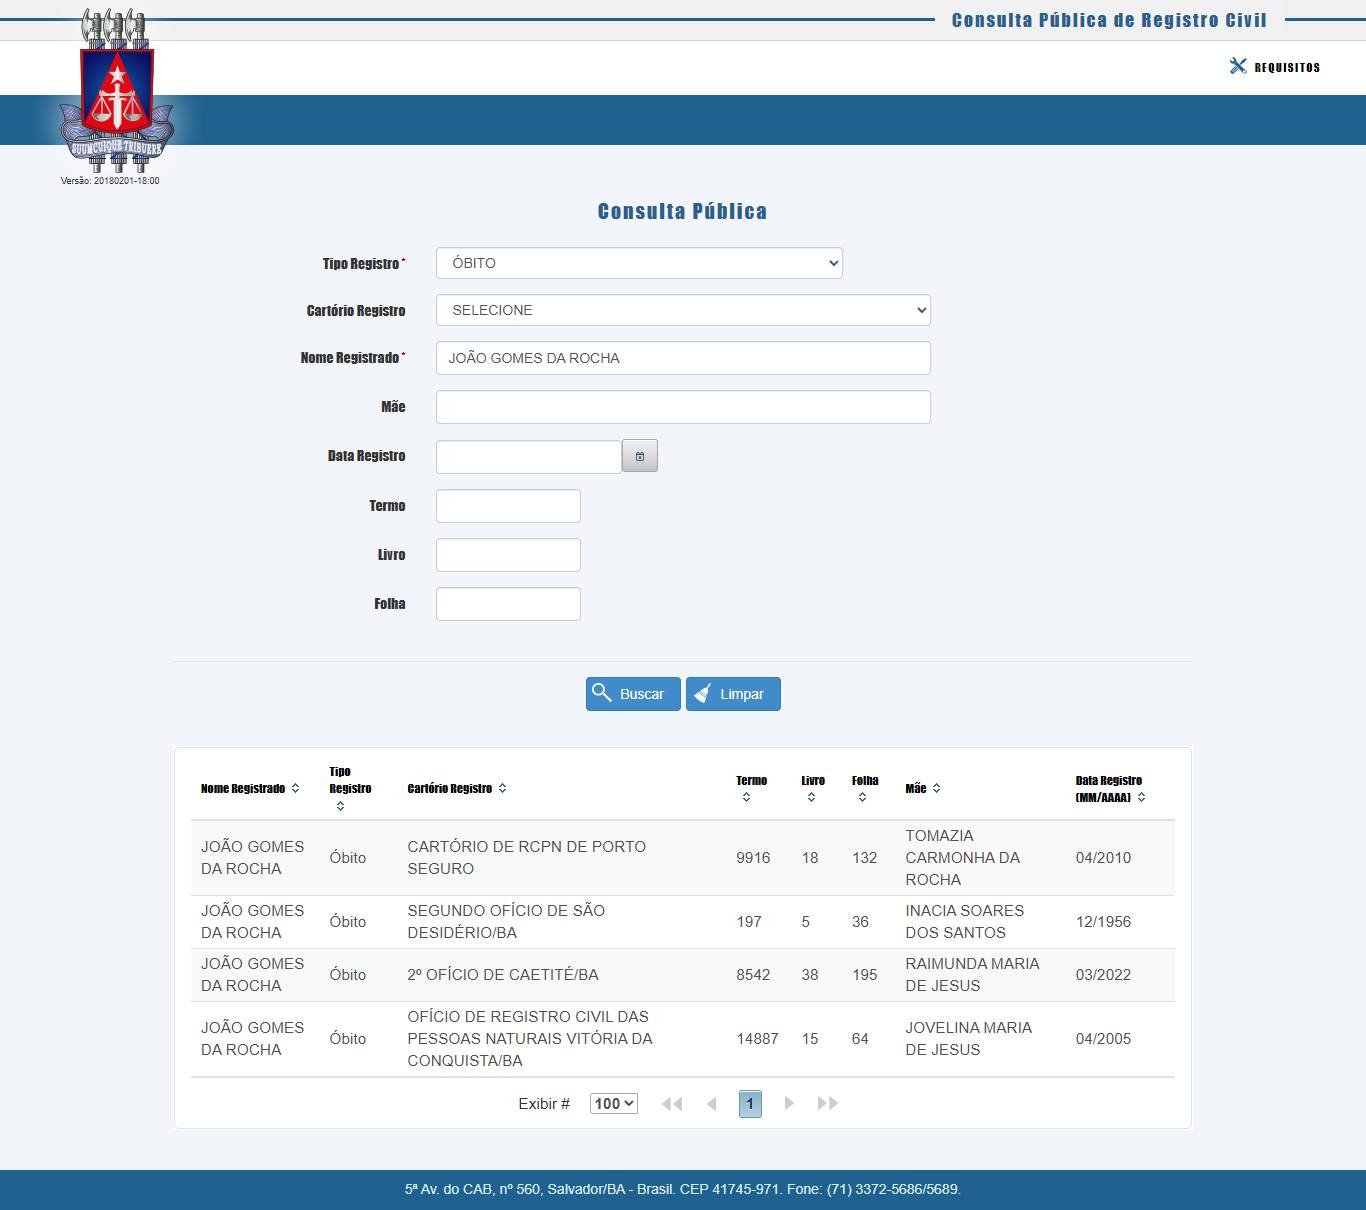Sort results by Mãe column arrows
This screenshot has height=1210, width=1366.
(x=936, y=789)
